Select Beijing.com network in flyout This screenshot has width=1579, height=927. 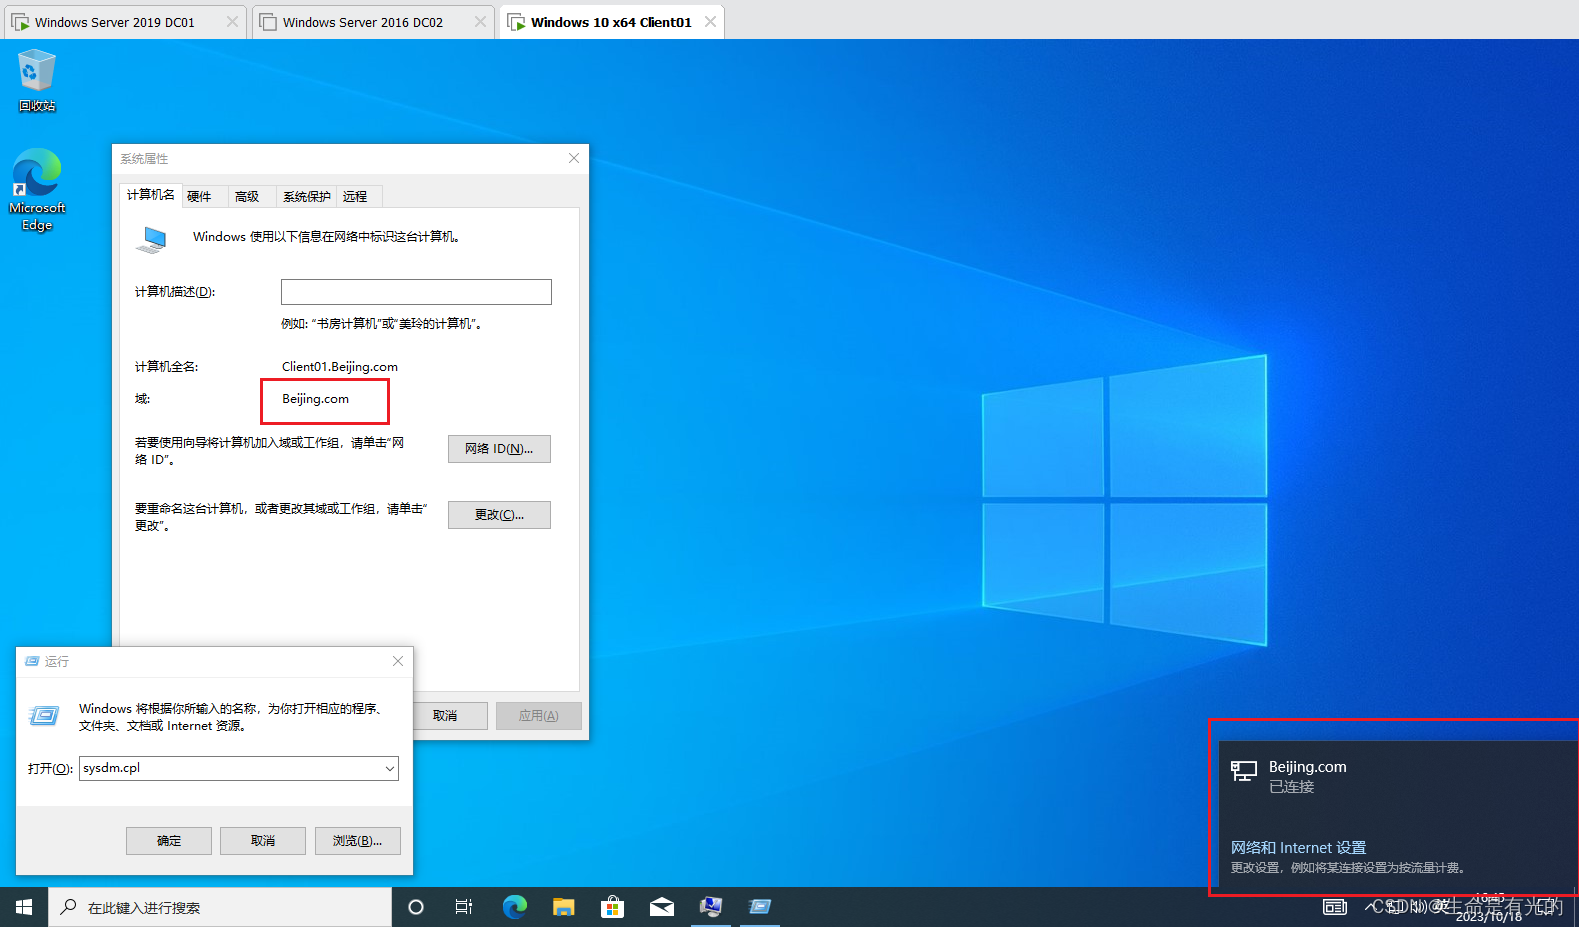pyautogui.click(x=1396, y=776)
